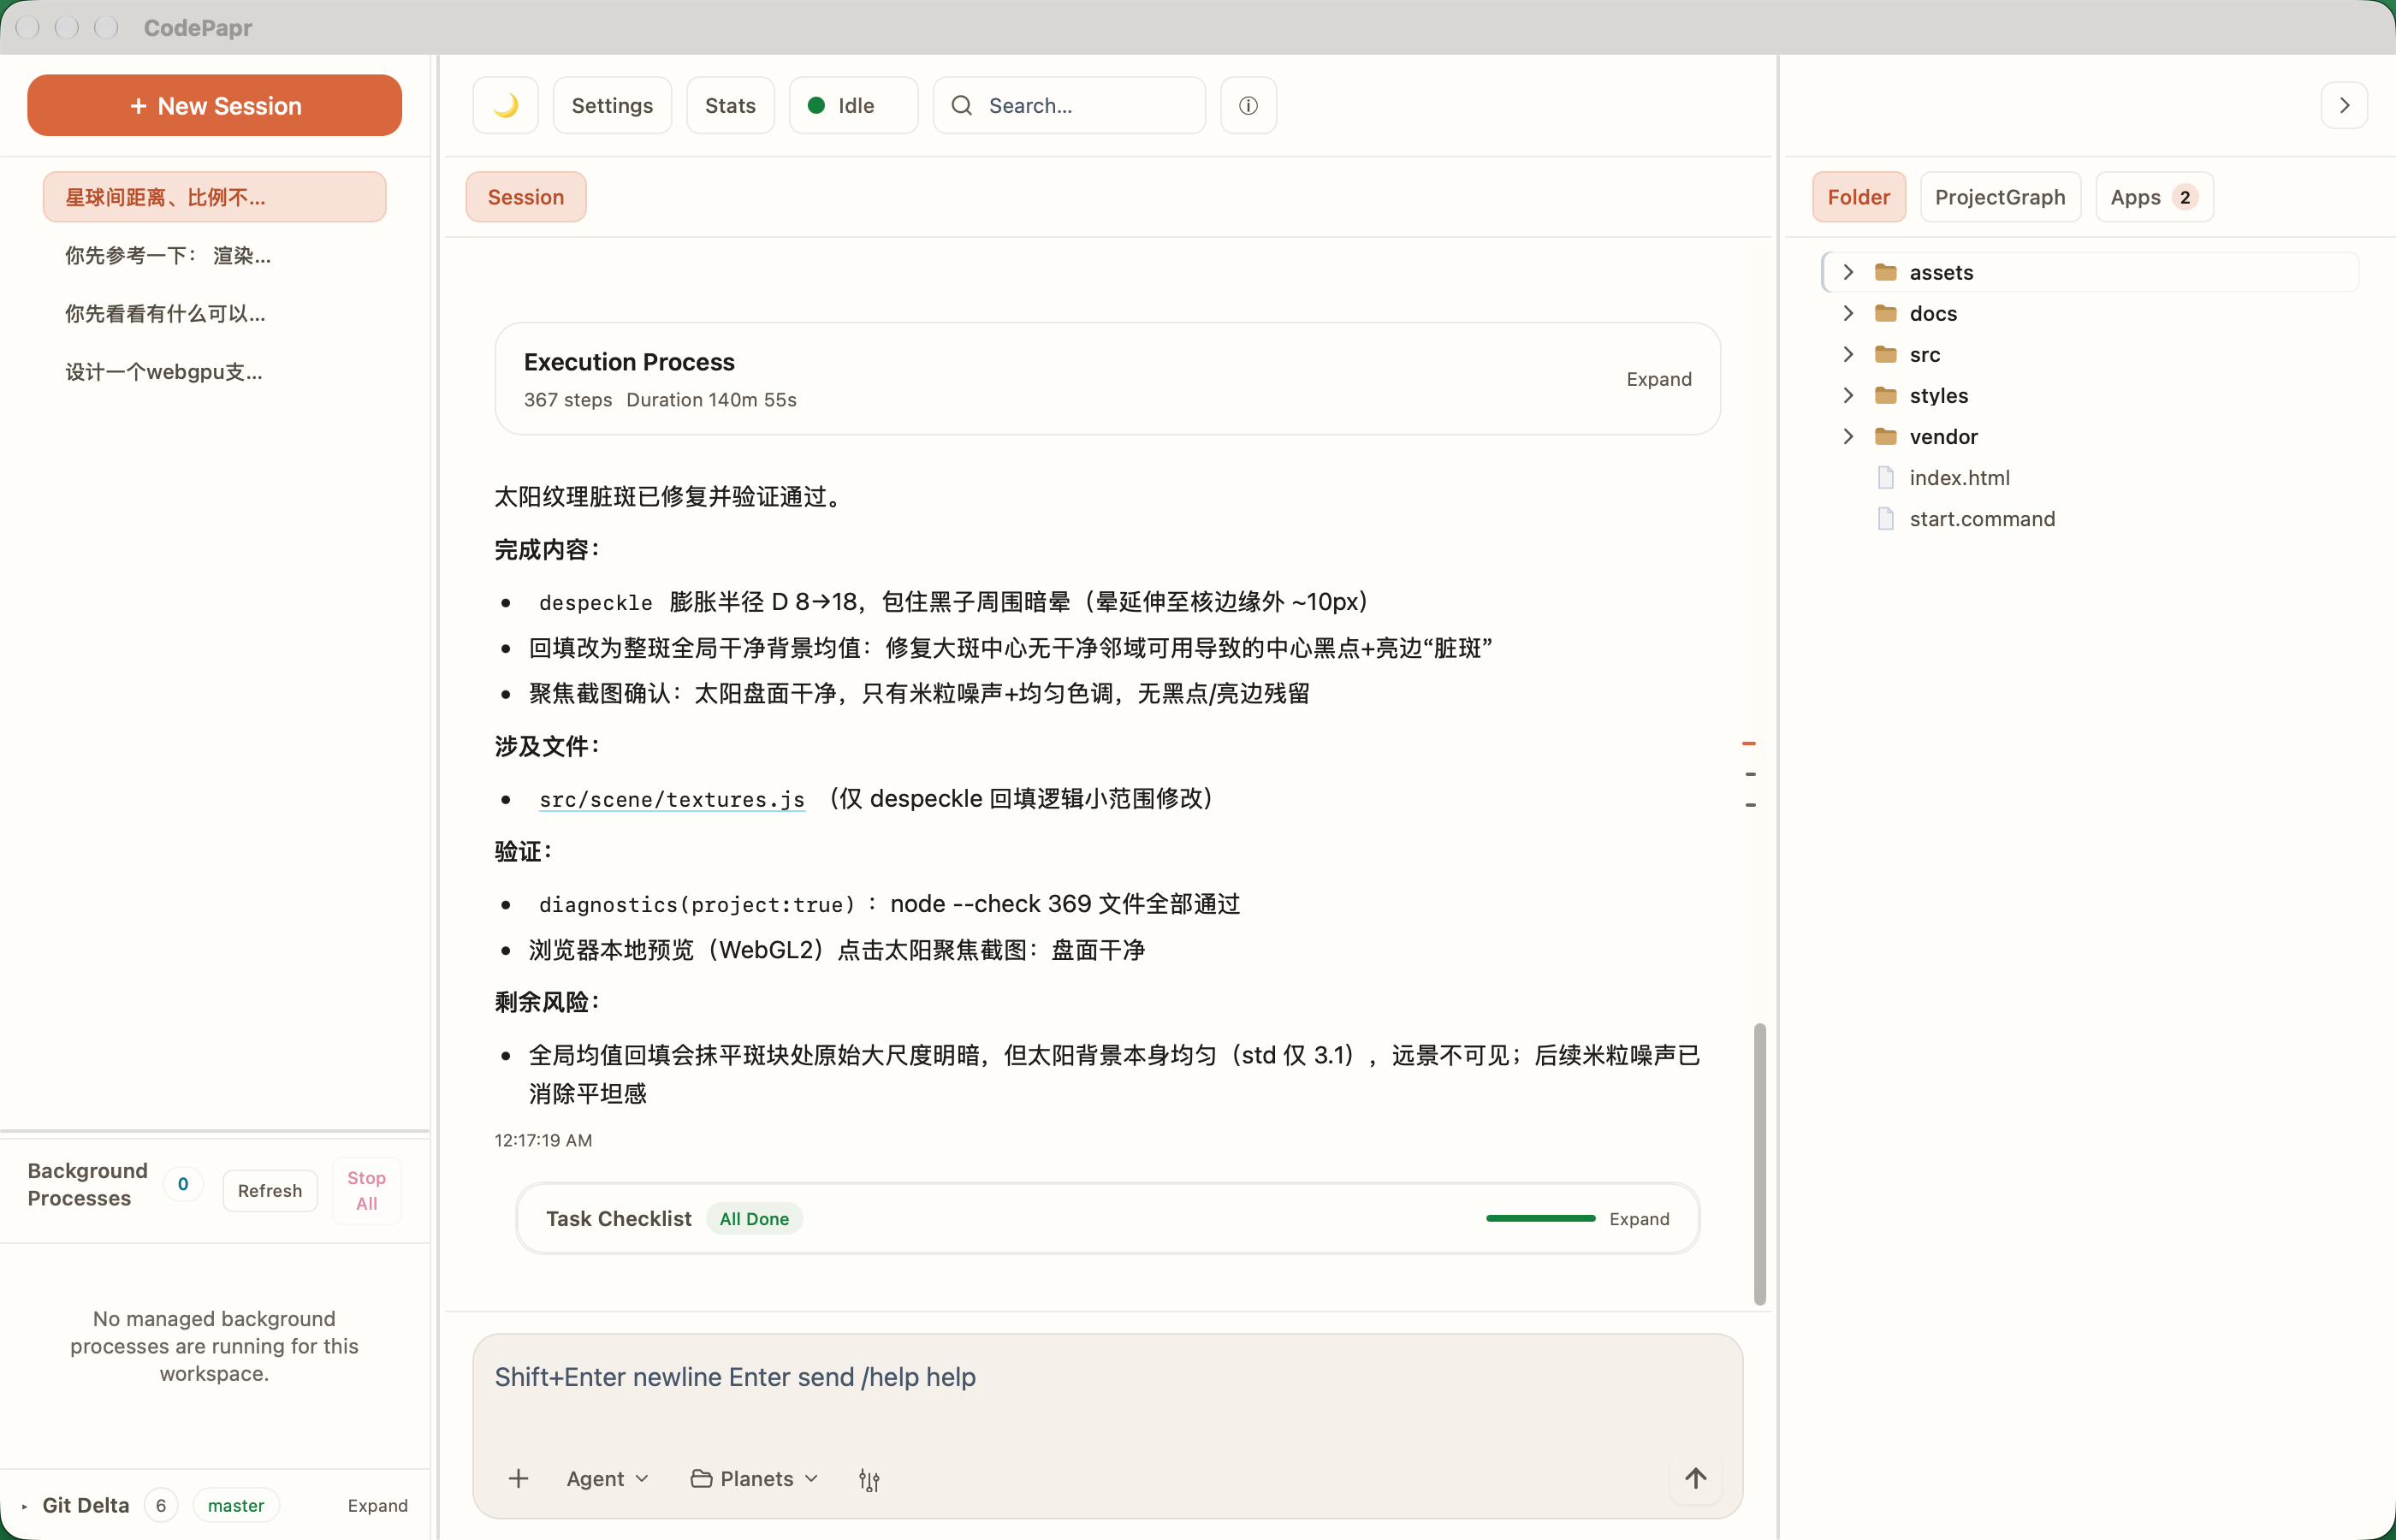
Task: Open the session "你先参考一下: 渲染..."
Action: coord(214,255)
